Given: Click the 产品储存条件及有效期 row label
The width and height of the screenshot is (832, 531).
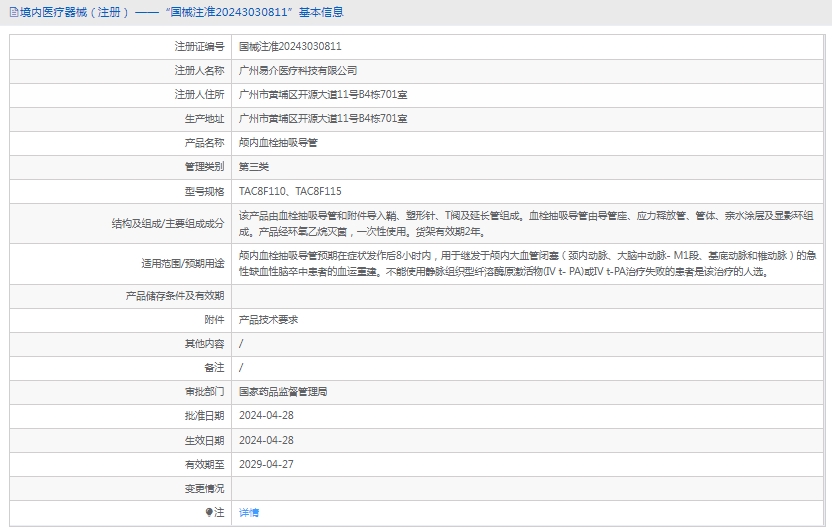Looking at the screenshot, I should click(x=174, y=296).
